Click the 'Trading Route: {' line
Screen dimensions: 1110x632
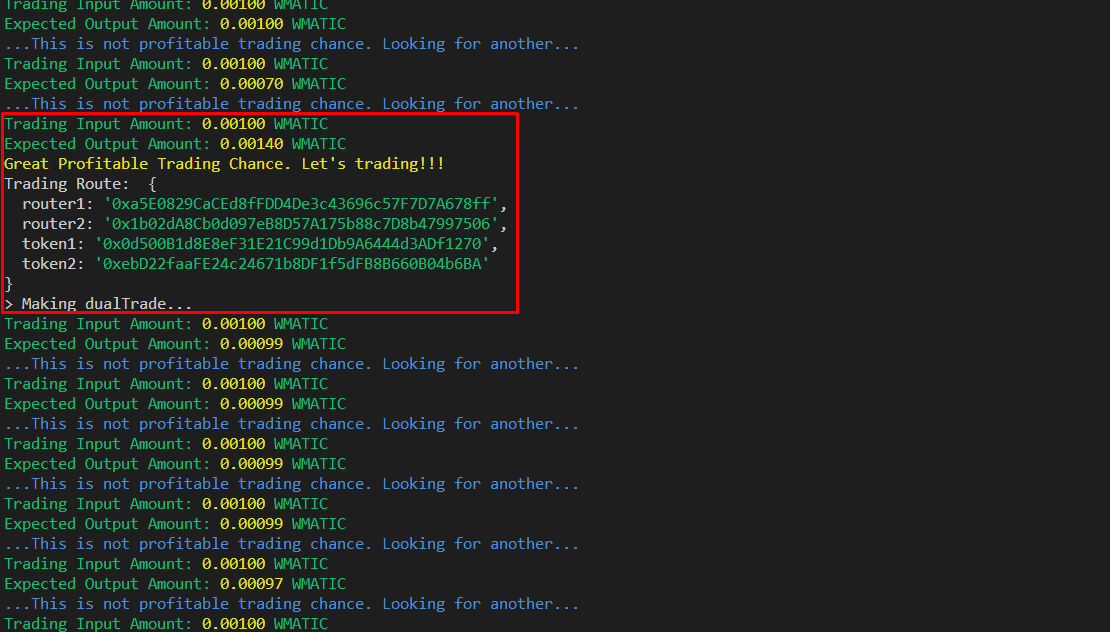80,184
